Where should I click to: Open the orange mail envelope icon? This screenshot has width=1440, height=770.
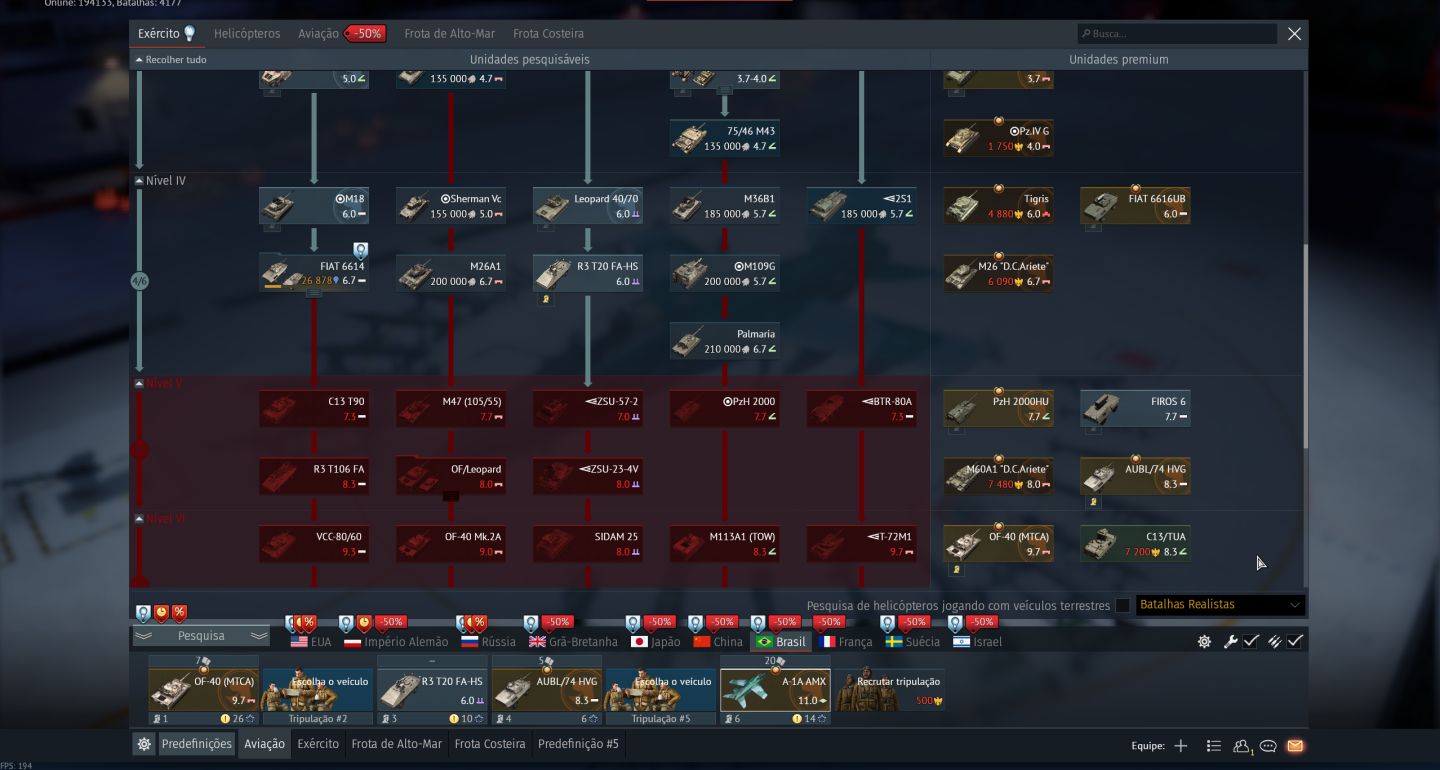[1295, 745]
